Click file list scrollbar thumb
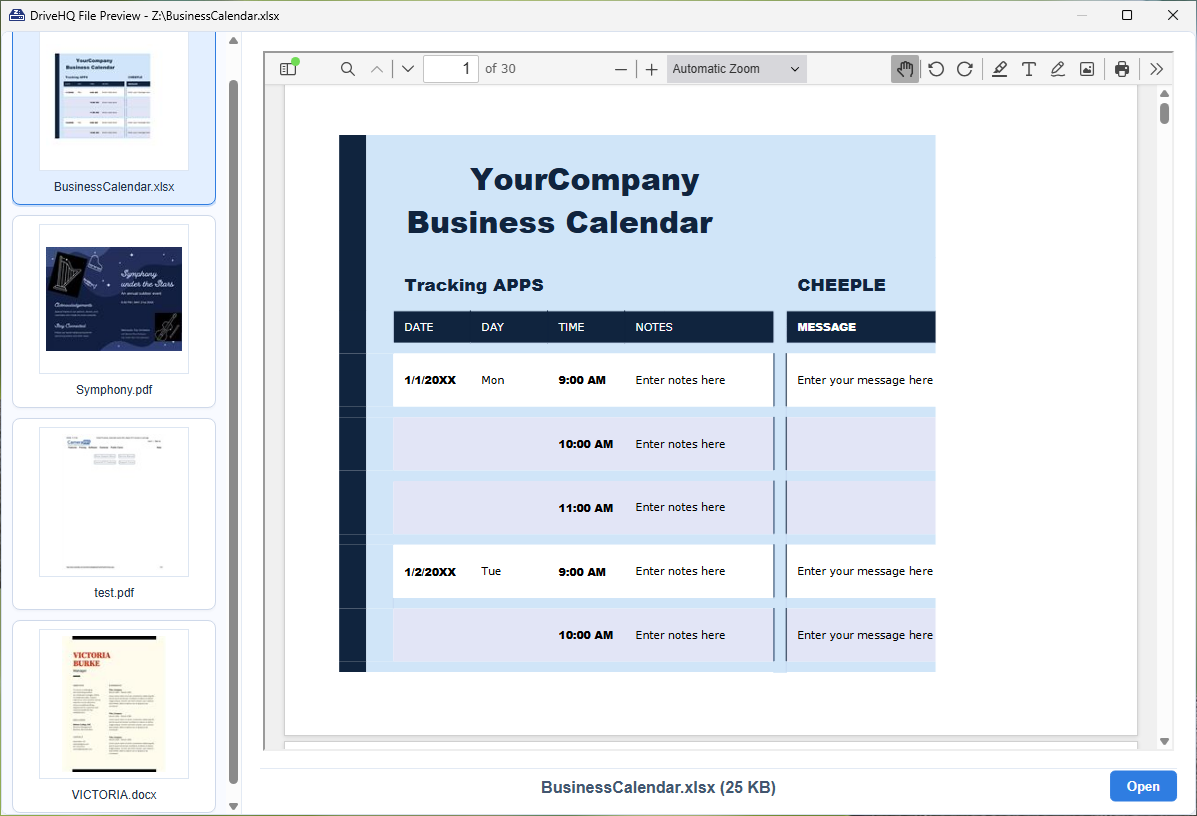 (234, 431)
